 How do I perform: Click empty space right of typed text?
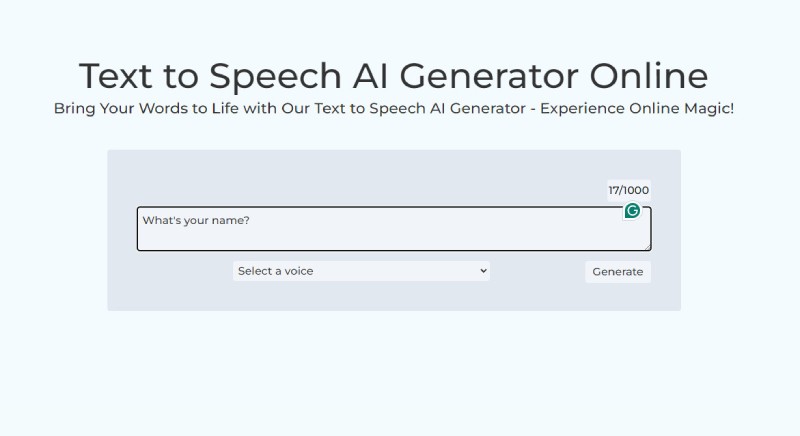430,222
